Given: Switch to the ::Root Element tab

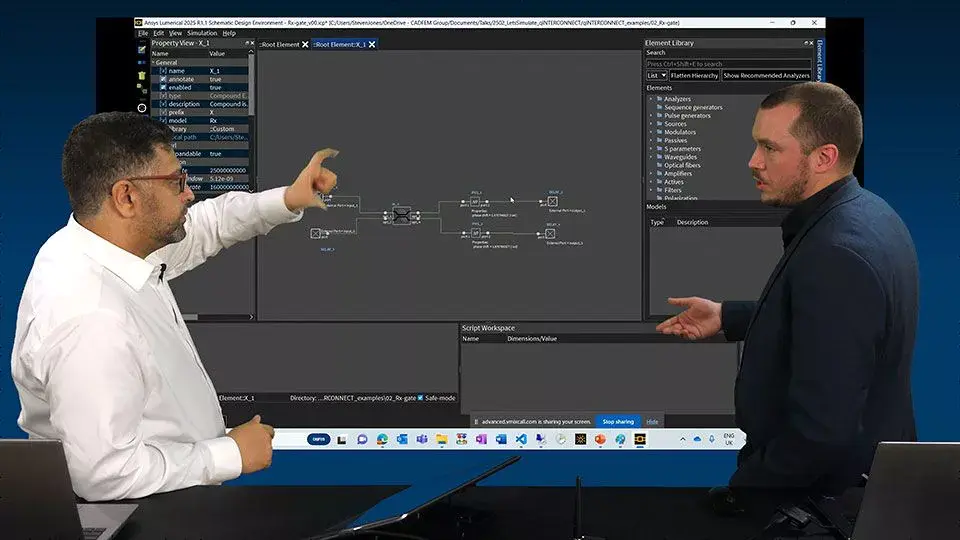Looking at the screenshot, I should click(280, 44).
